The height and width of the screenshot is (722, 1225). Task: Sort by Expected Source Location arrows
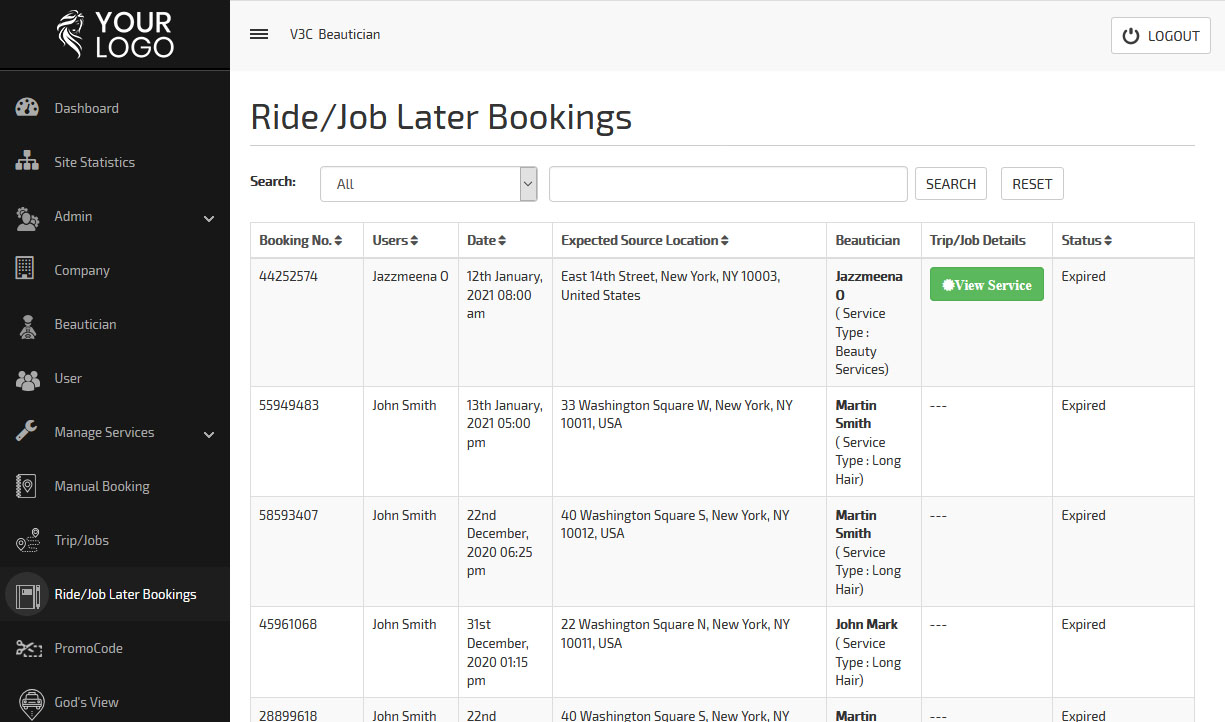(725, 241)
